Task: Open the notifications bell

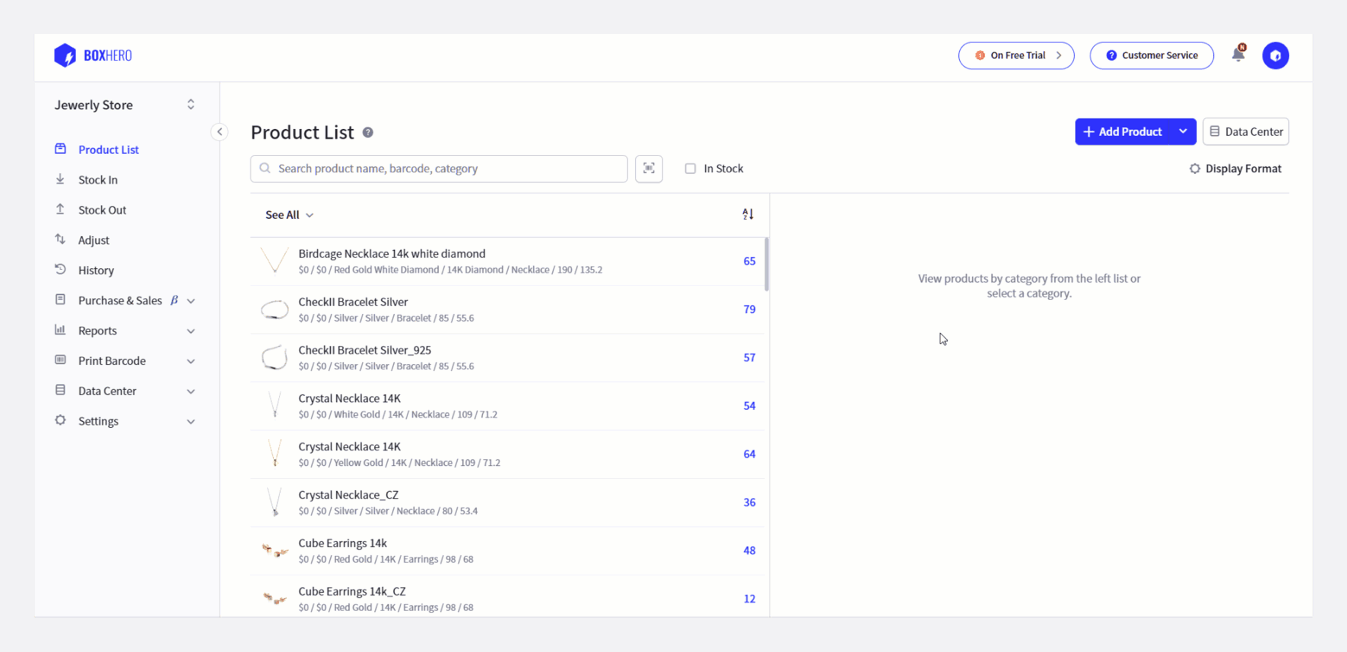Action: point(1238,55)
